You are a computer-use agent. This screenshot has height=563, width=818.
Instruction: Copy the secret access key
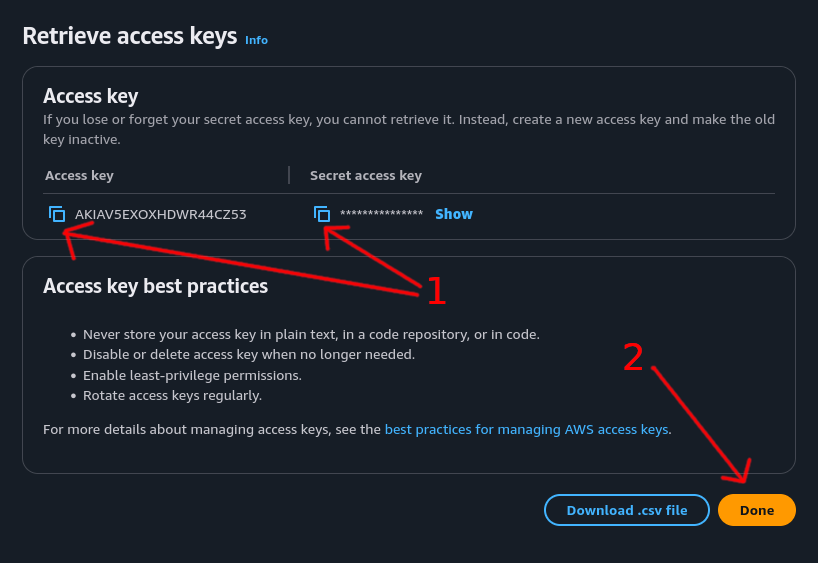click(x=322, y=214)
